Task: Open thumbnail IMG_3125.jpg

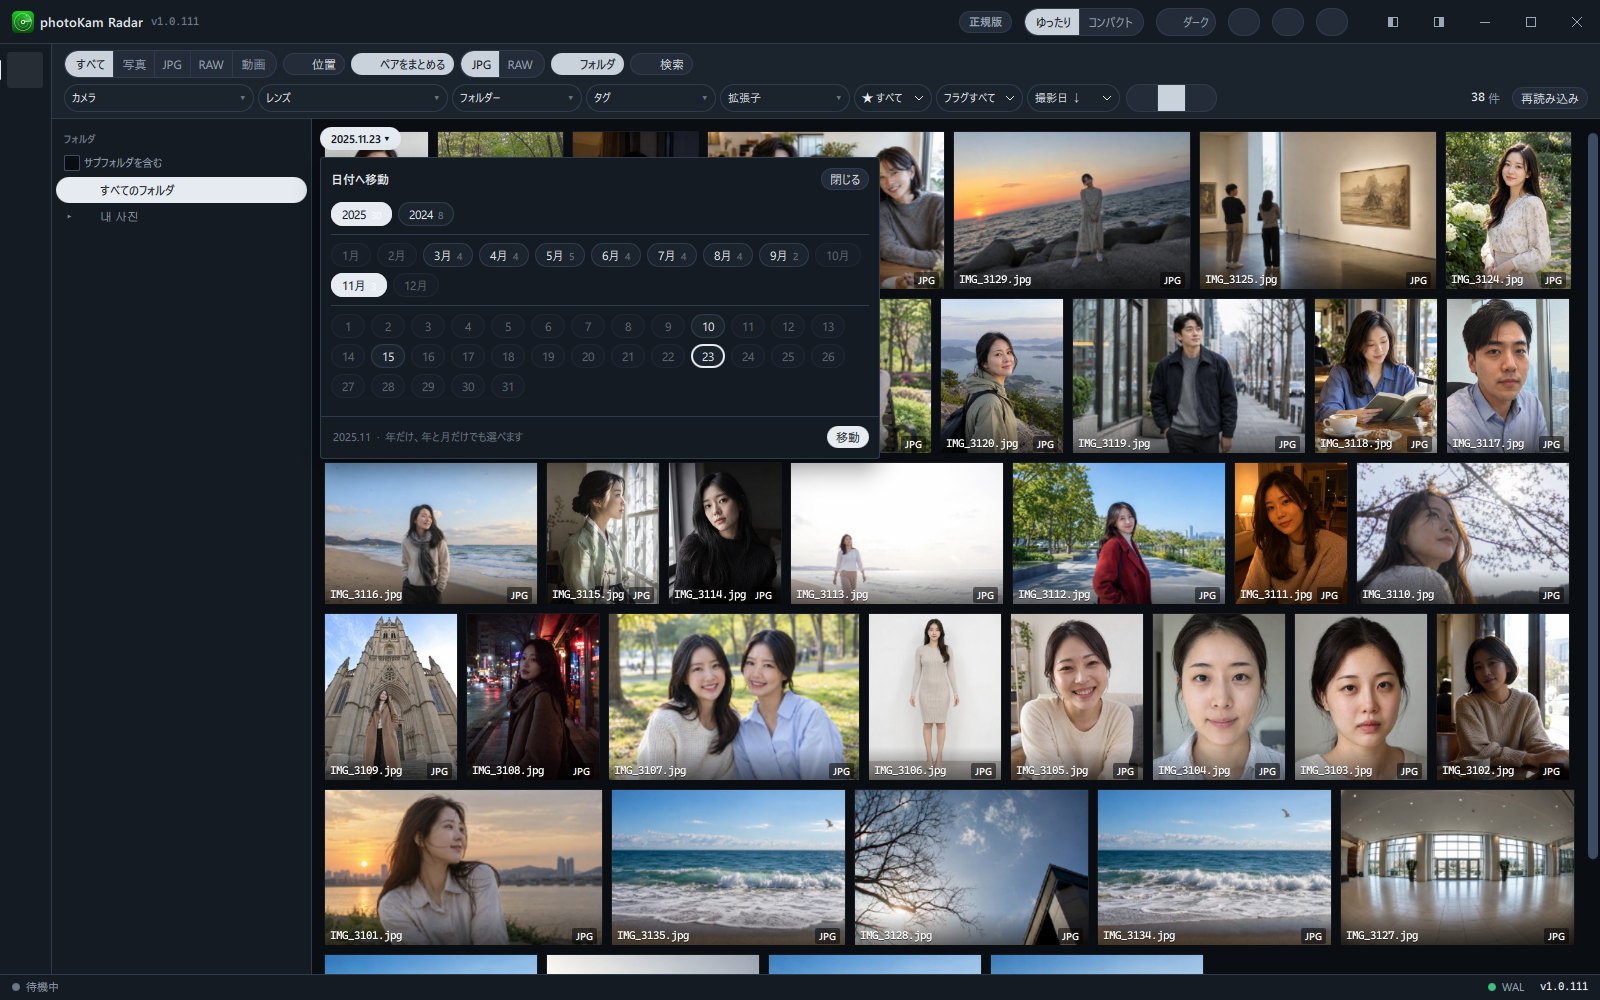Action: pos(1317,210)
